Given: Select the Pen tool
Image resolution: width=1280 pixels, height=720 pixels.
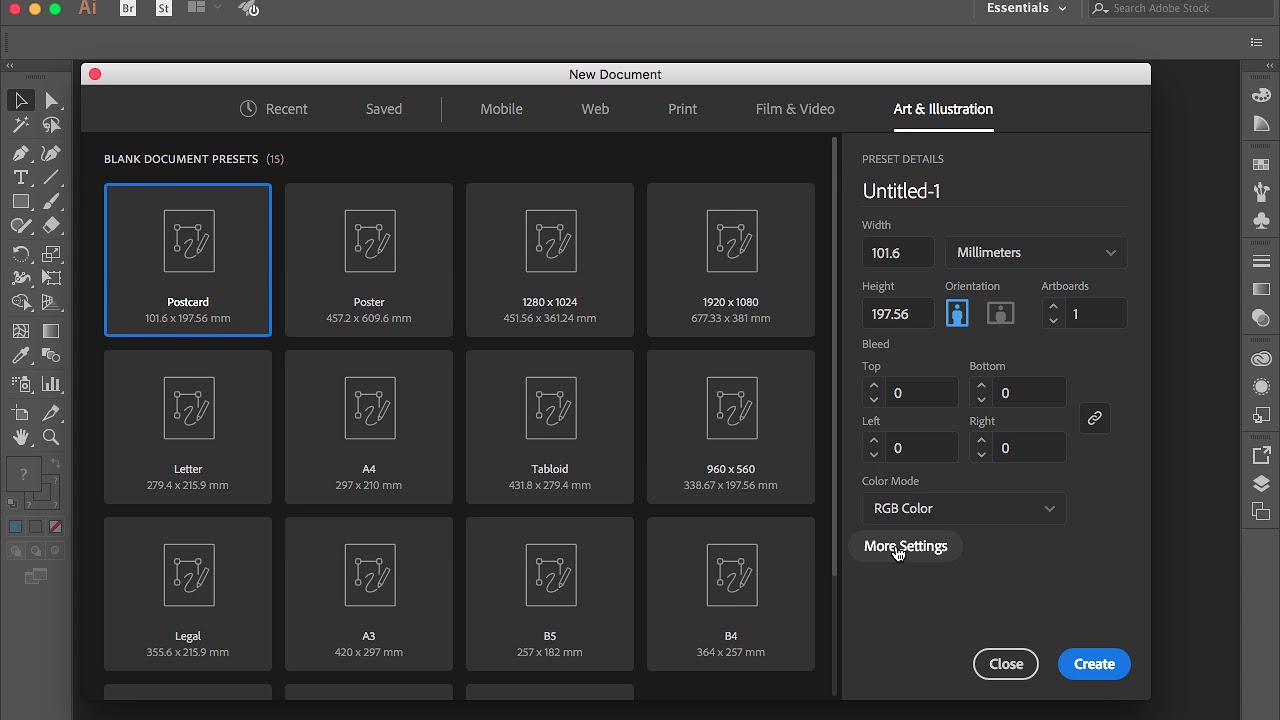Looking at the screenshot, I should click(x=21, y=153).
